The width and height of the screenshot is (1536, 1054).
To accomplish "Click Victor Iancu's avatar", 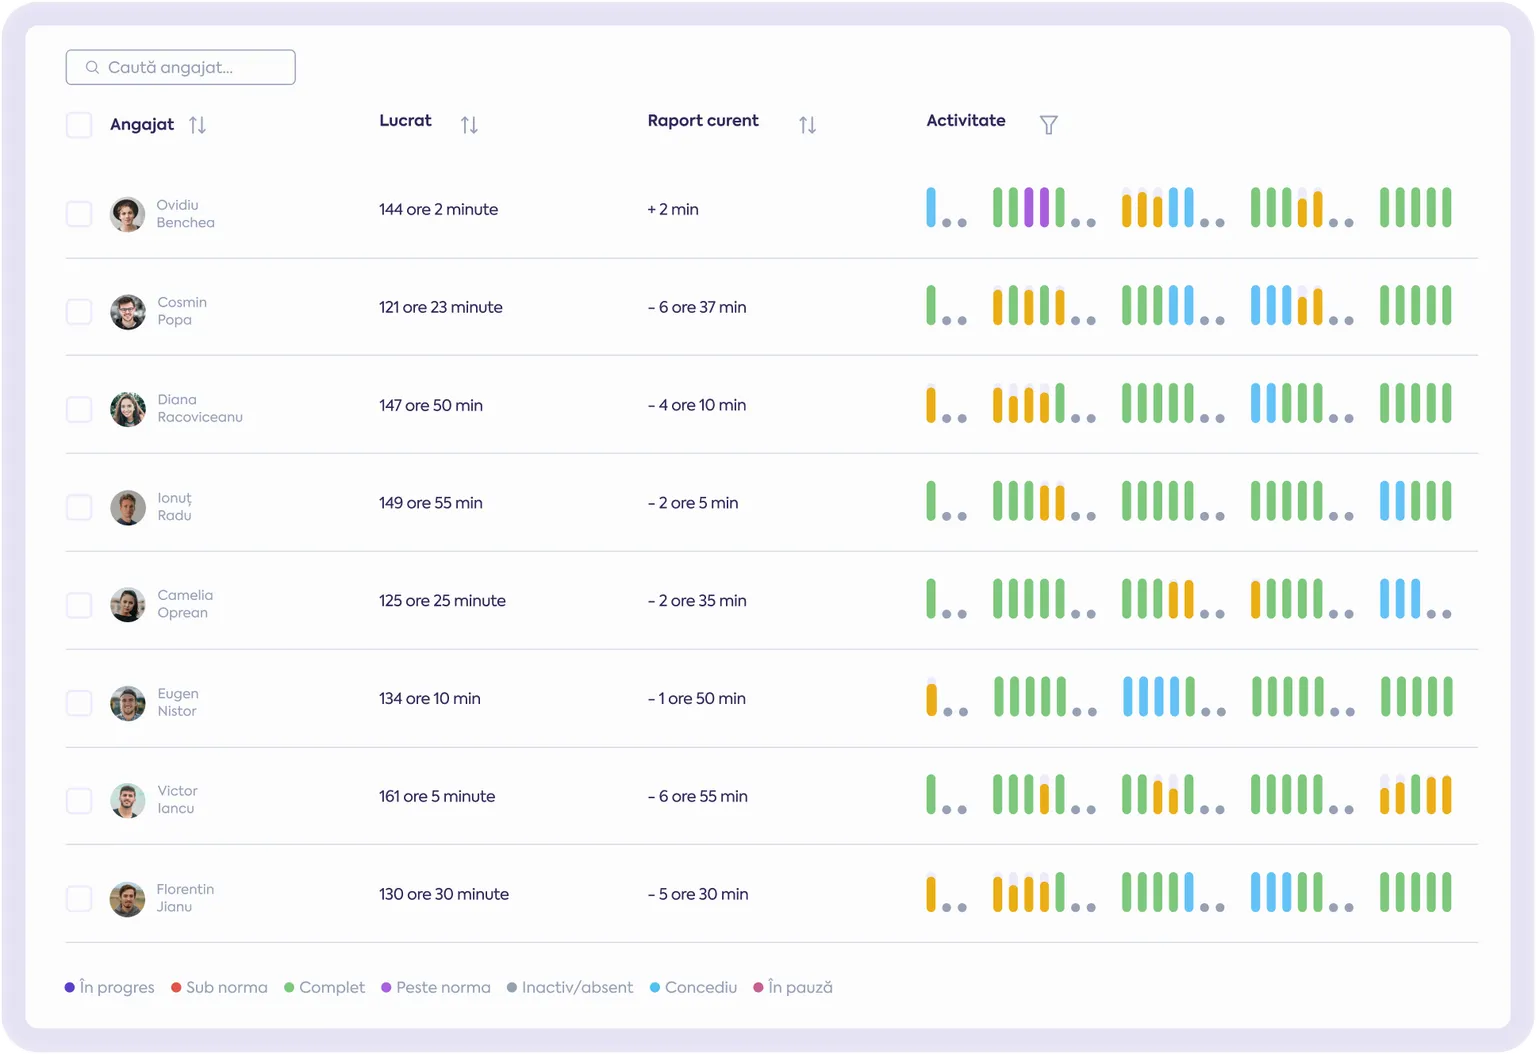I will 127,800.
